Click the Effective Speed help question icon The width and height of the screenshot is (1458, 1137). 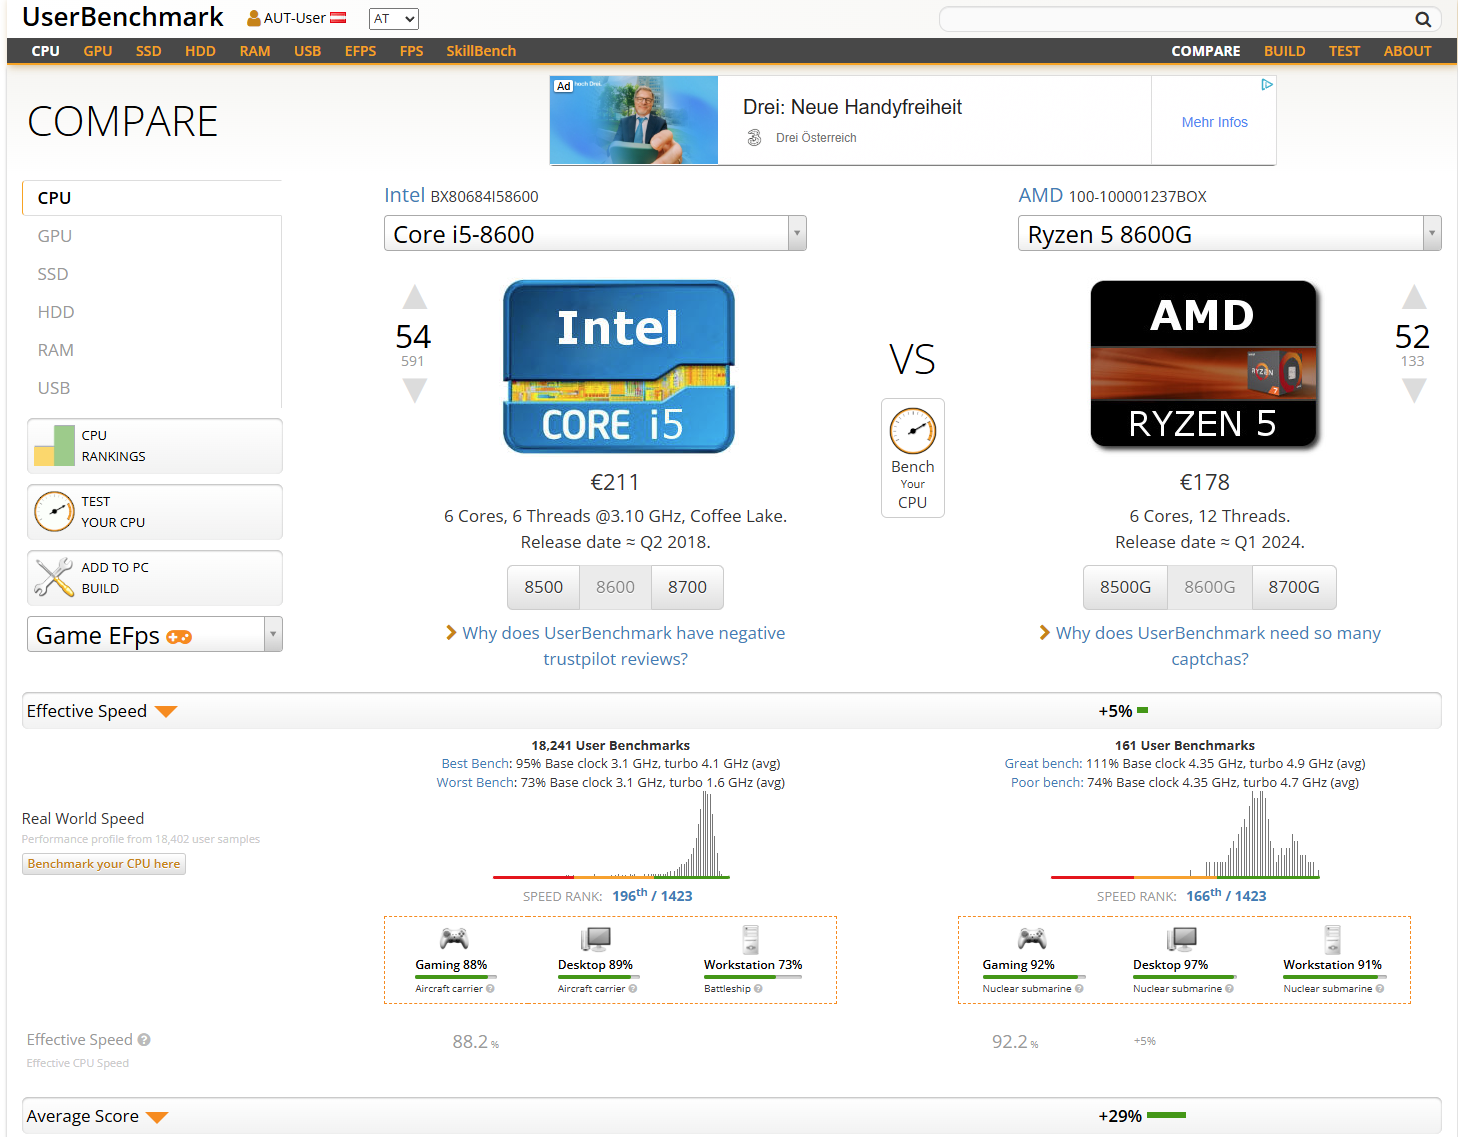tap(144, 1040)
